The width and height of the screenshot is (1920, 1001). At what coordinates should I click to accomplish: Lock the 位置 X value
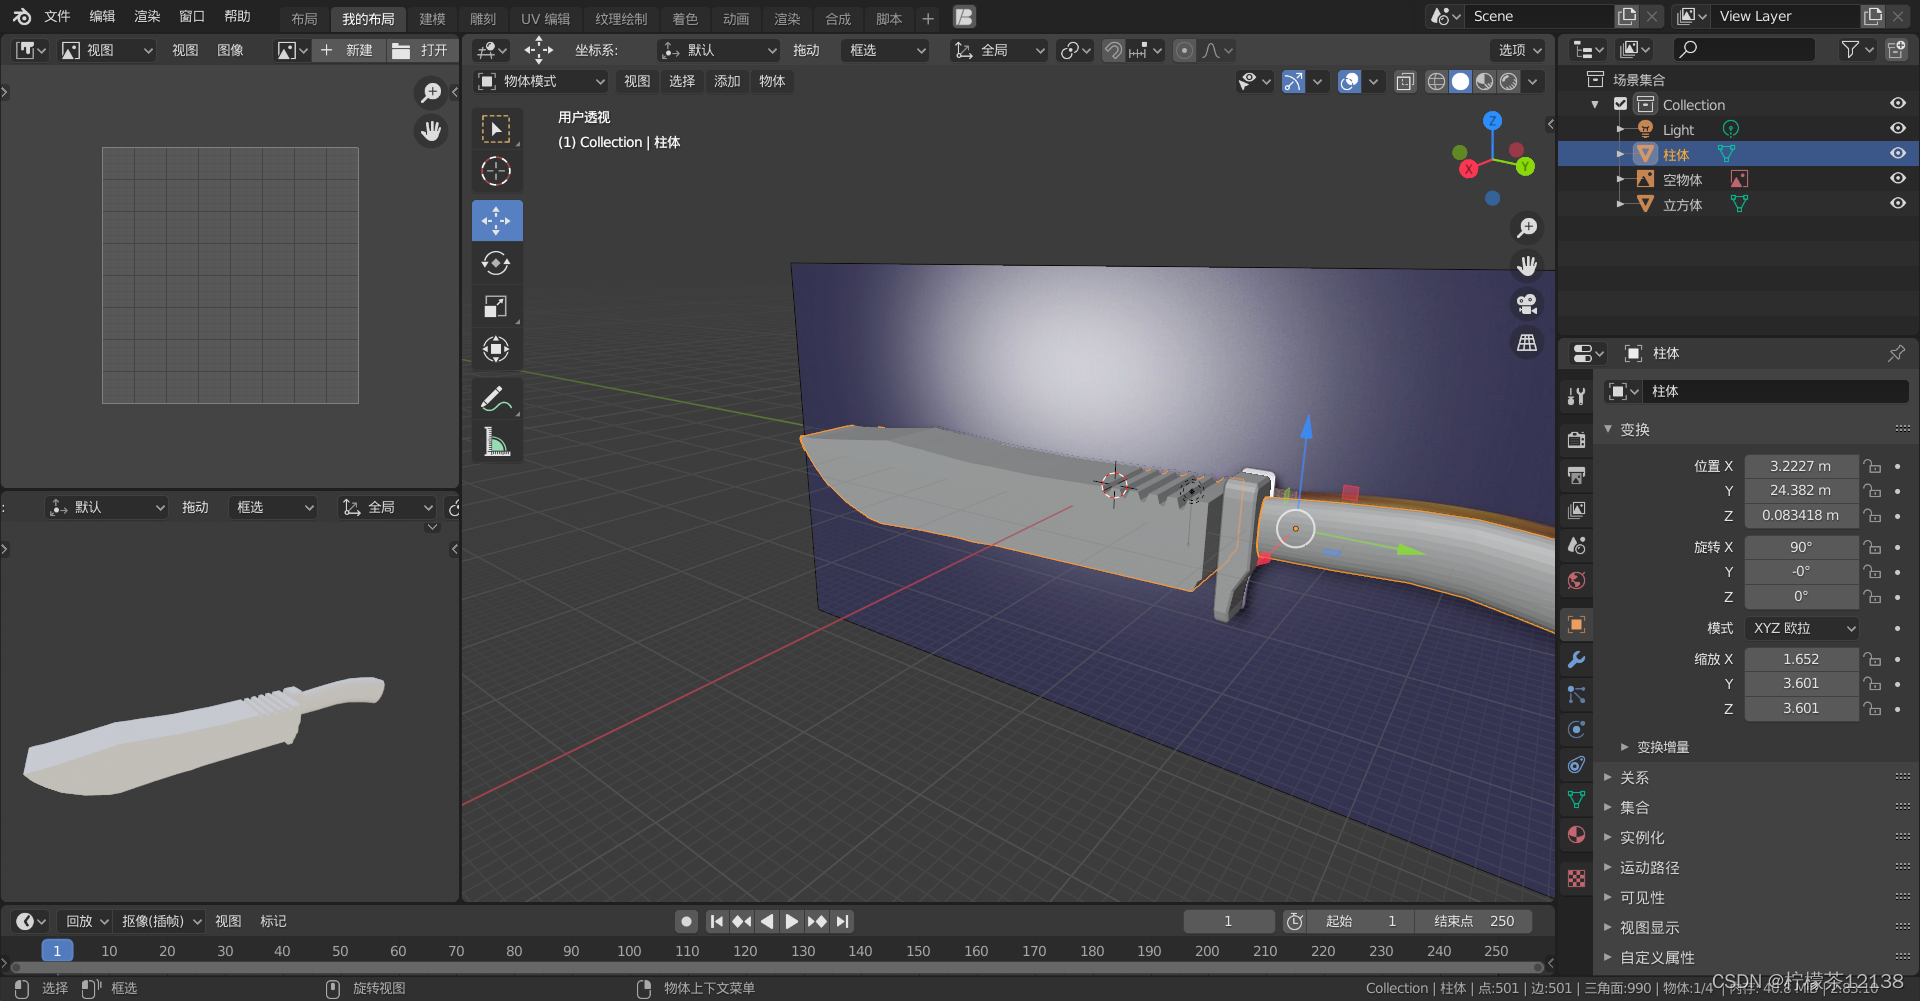tap(1872, 466)
